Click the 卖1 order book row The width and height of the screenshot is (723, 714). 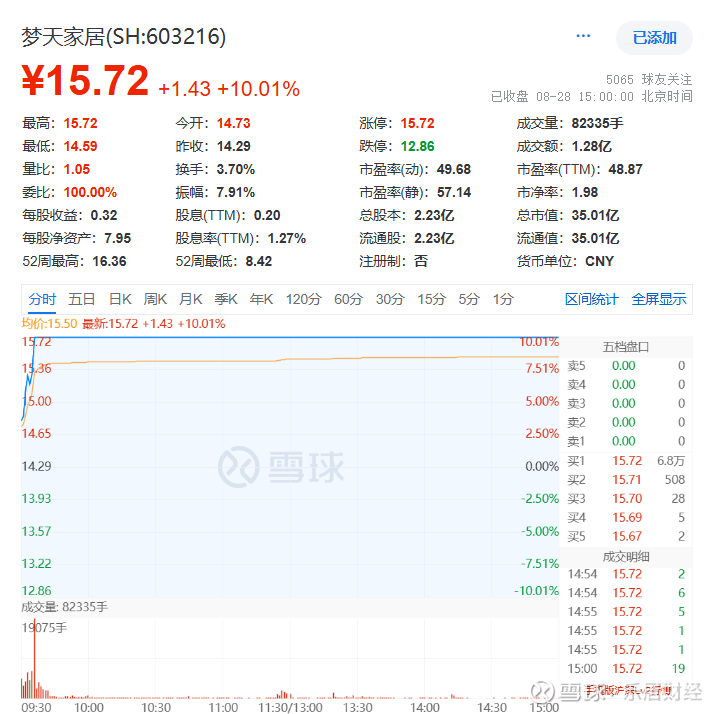click(626, 441)
